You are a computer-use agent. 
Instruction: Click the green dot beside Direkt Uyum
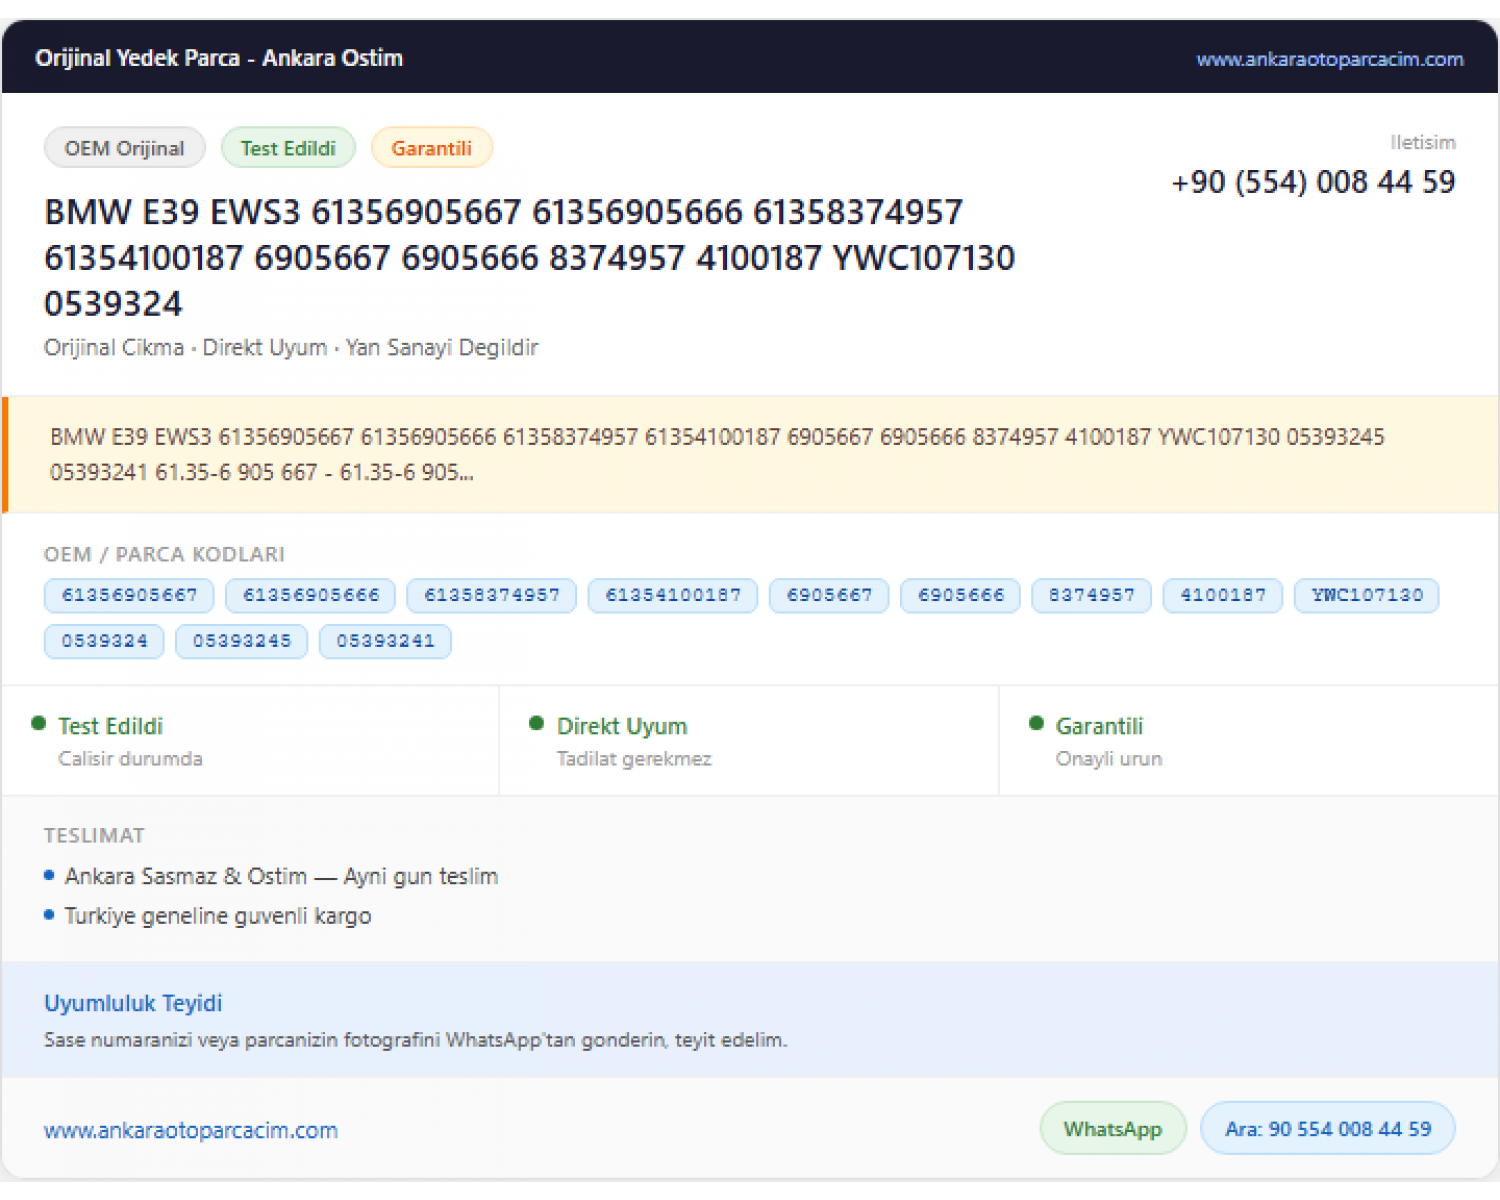(536, 723)
